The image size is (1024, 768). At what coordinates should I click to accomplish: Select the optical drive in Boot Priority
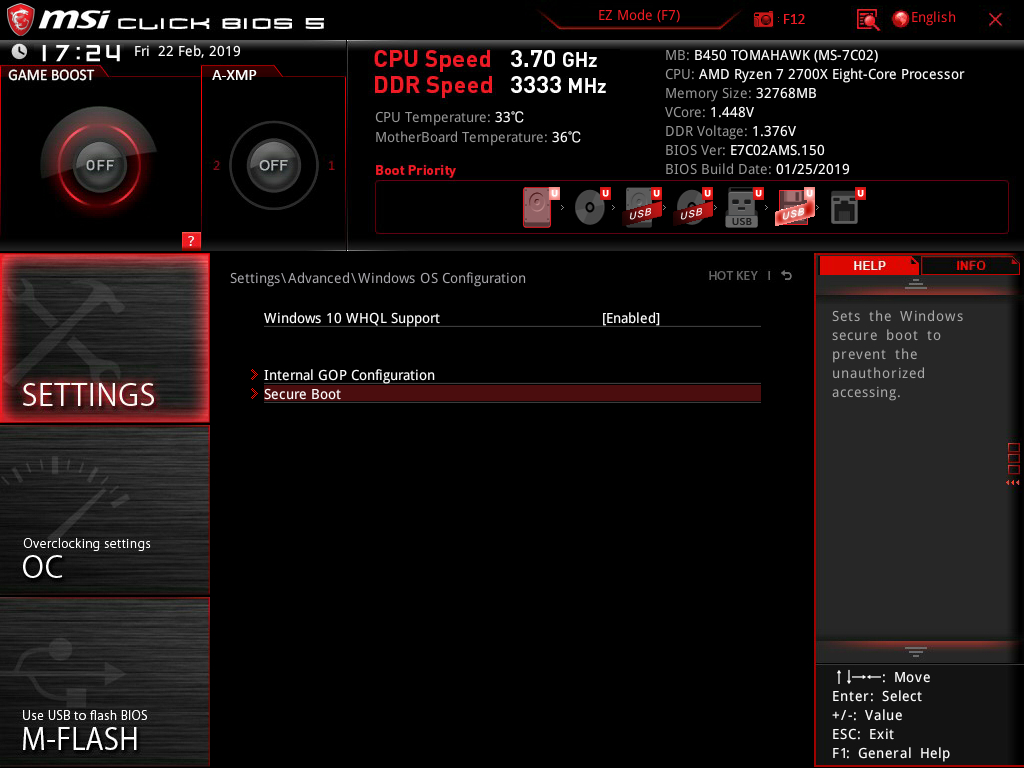click(x=590, y=207)
